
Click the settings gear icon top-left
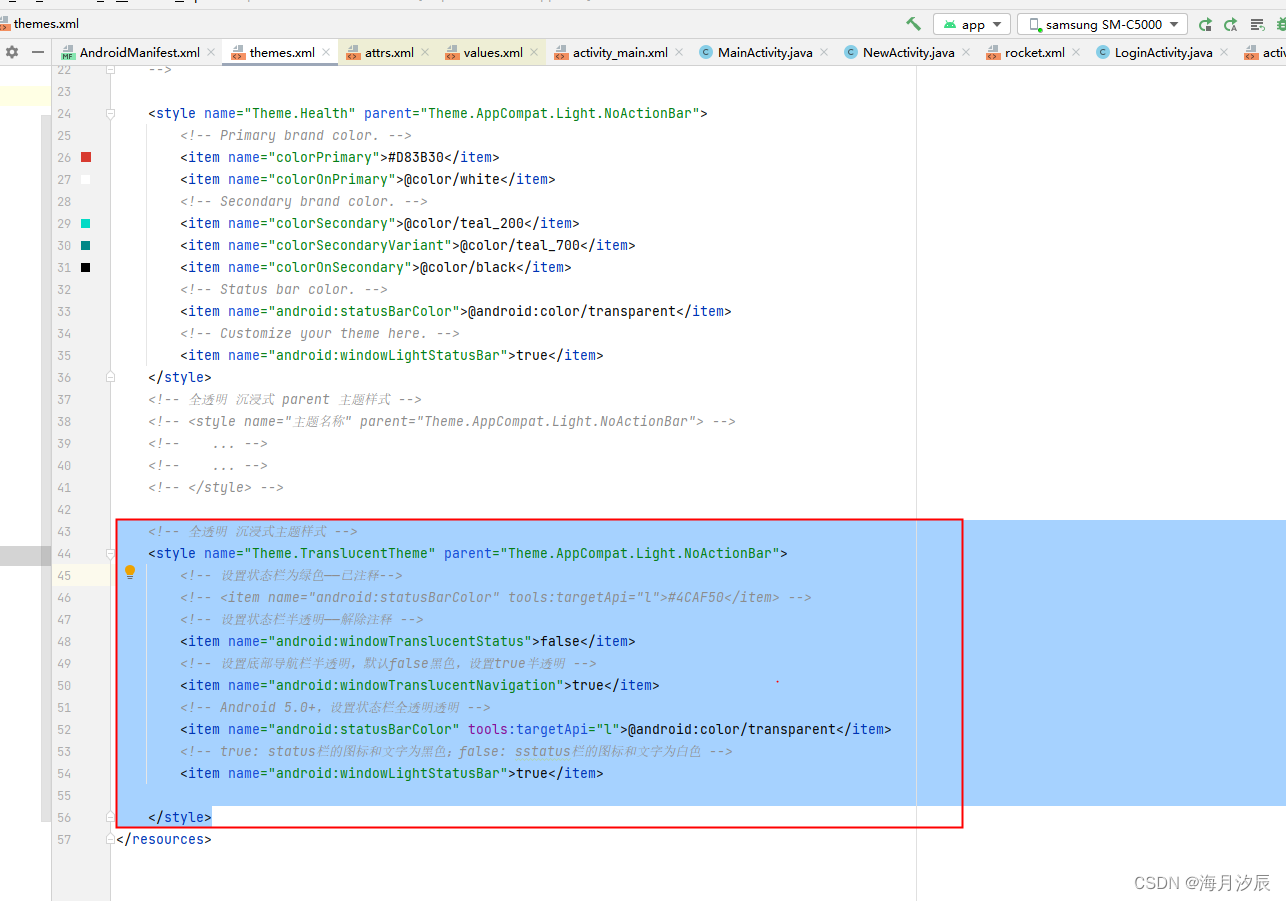(14, 52)
